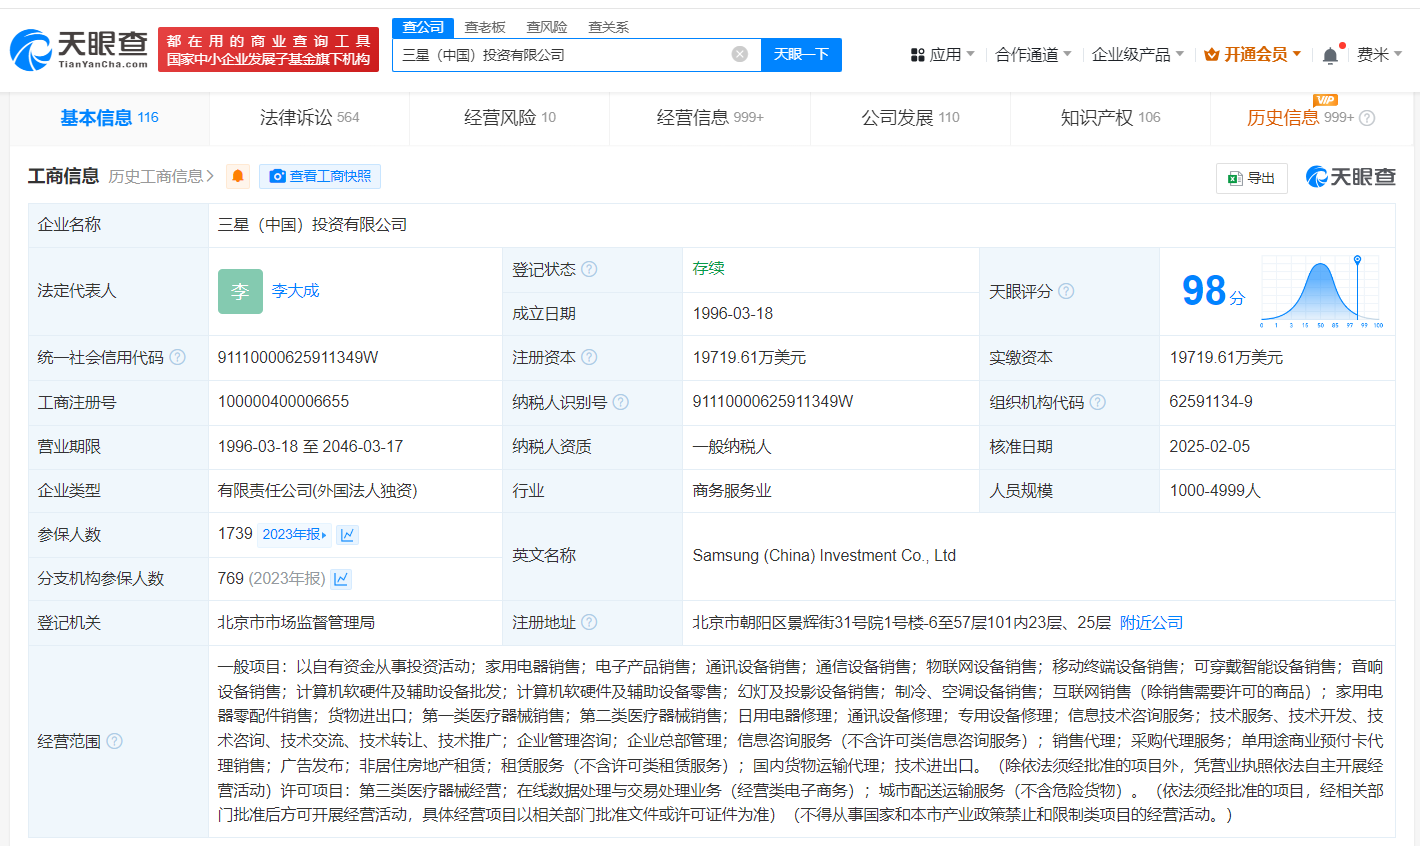
Task: Click the help icon next to 登记状态
Action: tap(589, 269)
